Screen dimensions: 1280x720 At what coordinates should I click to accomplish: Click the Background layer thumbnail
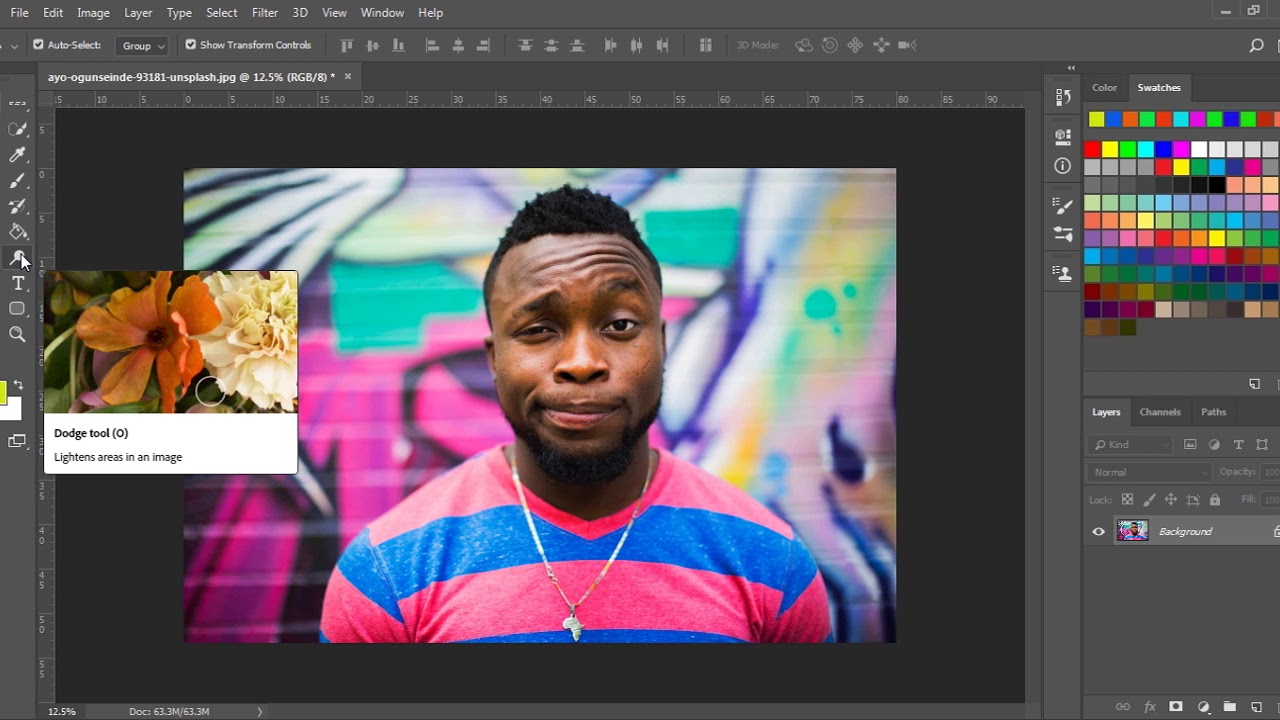point(1133,531)
